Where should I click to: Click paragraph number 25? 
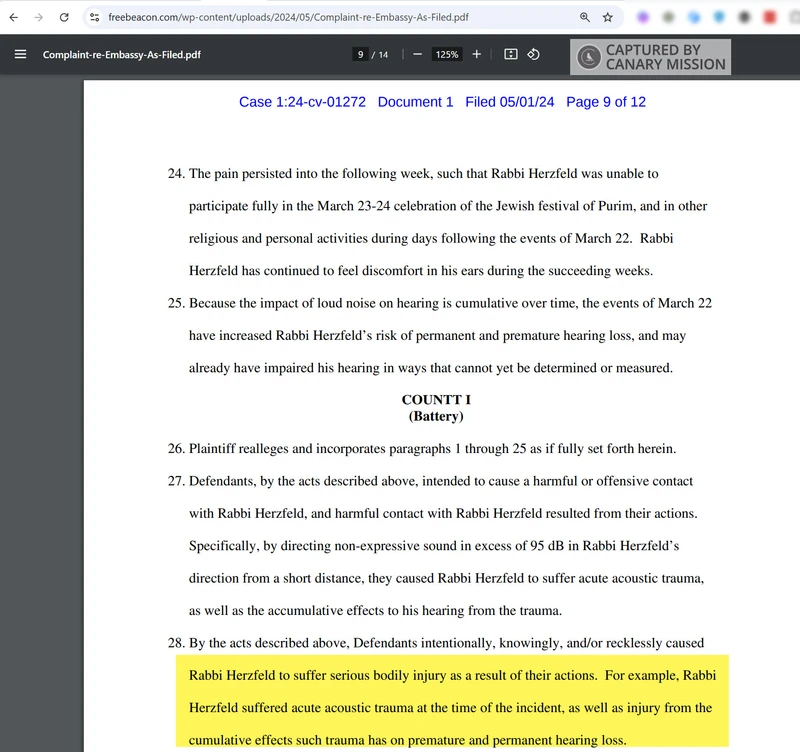(175, 303)
